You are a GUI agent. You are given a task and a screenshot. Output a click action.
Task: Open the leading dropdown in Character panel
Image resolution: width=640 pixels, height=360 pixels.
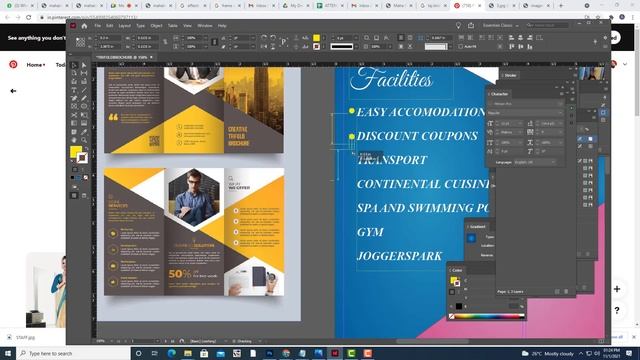coord(560,123)
